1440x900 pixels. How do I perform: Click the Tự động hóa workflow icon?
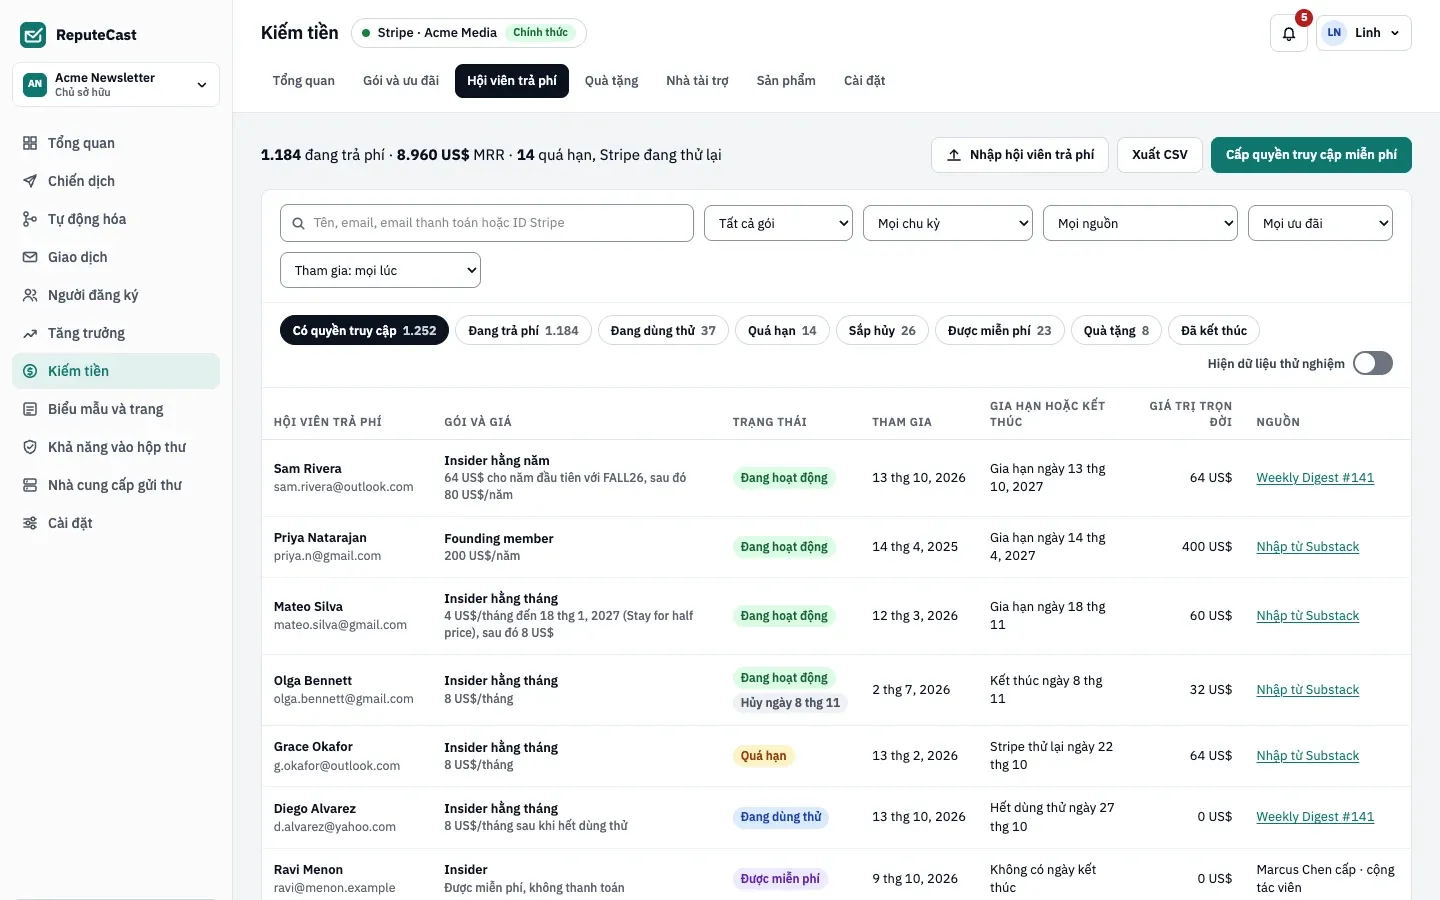[x=30, y=219]
